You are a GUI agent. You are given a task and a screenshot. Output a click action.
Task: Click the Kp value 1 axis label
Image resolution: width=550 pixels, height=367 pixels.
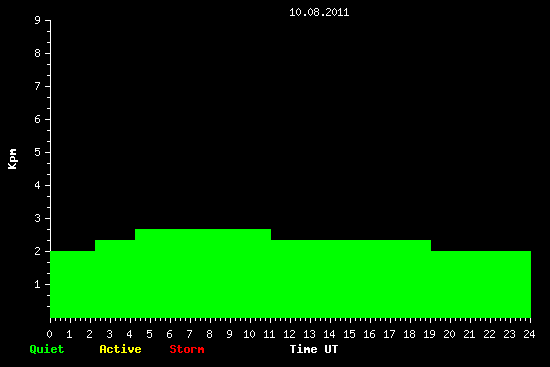point(38,284)
